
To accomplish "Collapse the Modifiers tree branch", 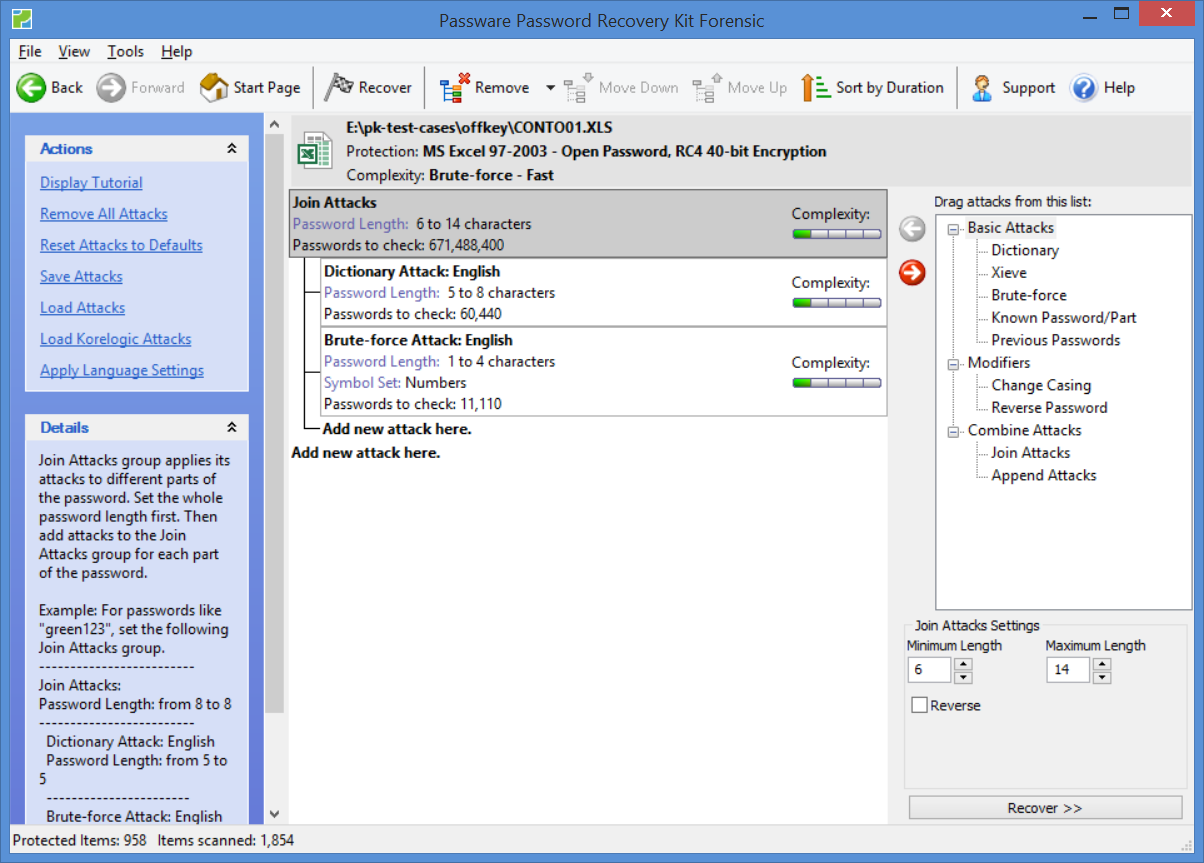I will coord(952,363).
